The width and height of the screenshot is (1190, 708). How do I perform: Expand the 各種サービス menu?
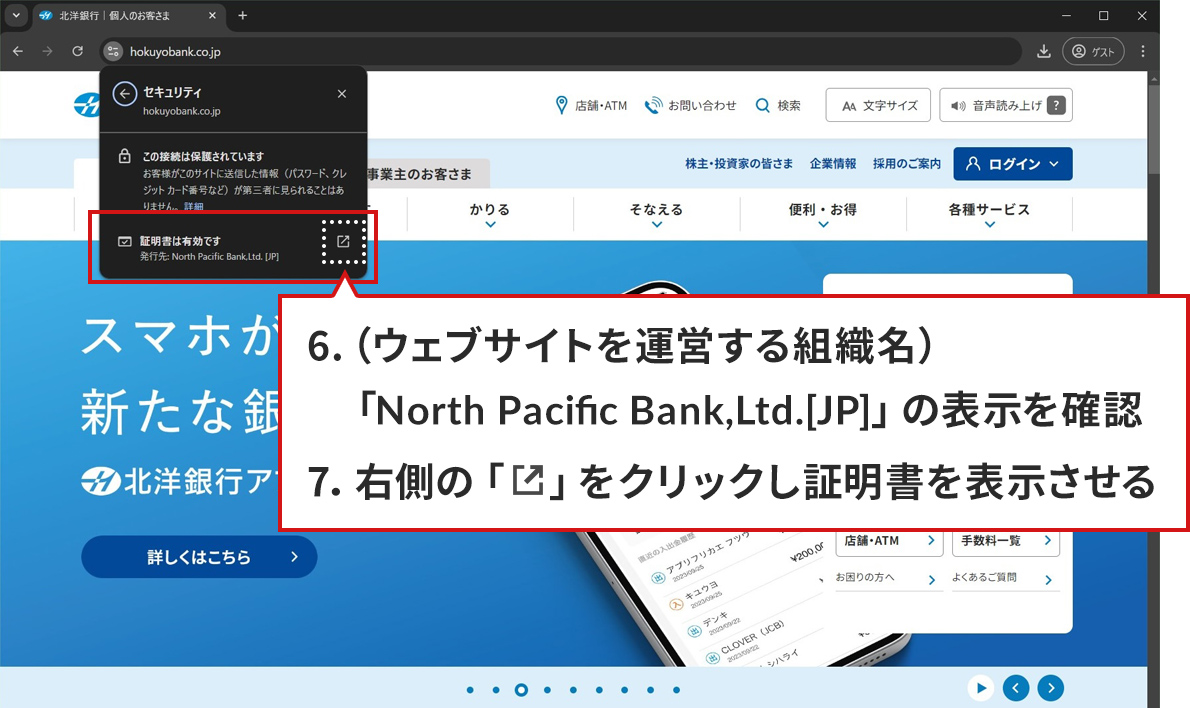[x=989, y=213]
